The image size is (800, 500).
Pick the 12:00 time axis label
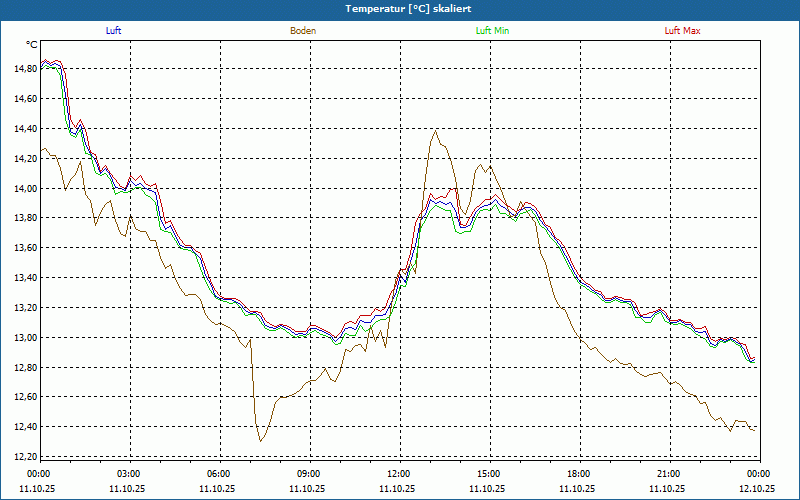[x=399, y=474]
